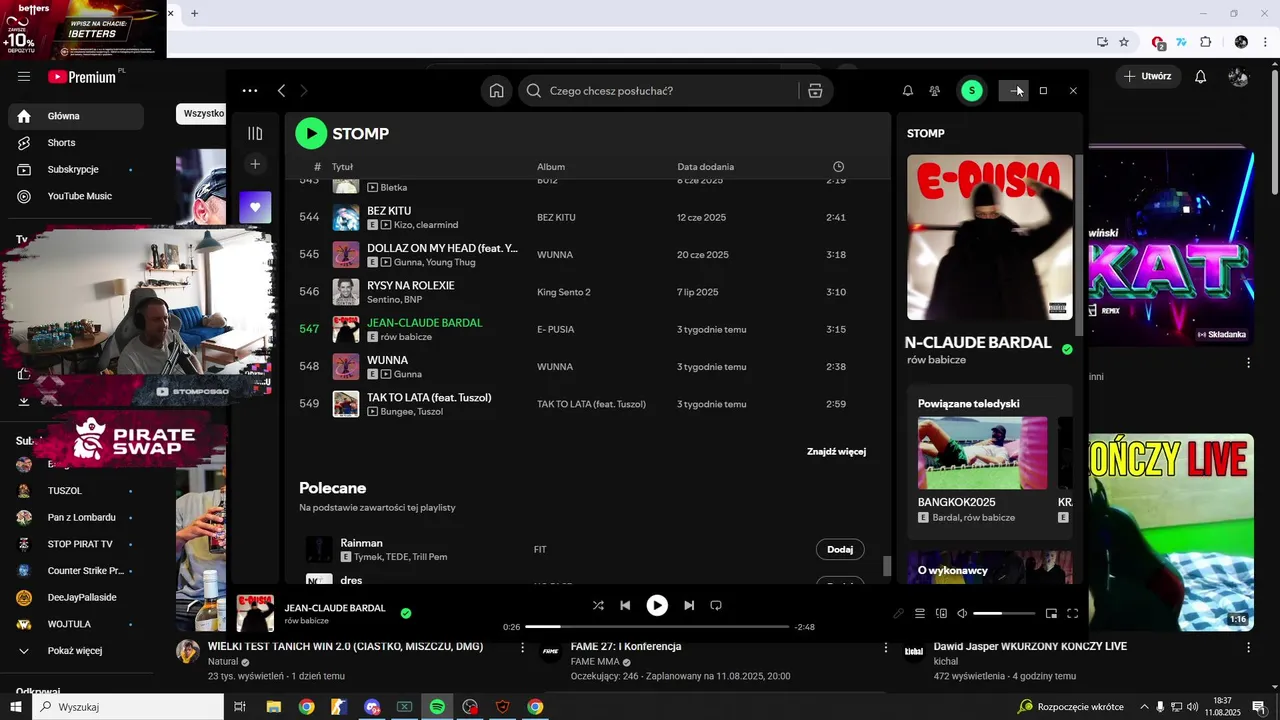Viewport: 1280px width, 720px height.
Task: Open Connect to a device icon
Action: pos(941,613)
